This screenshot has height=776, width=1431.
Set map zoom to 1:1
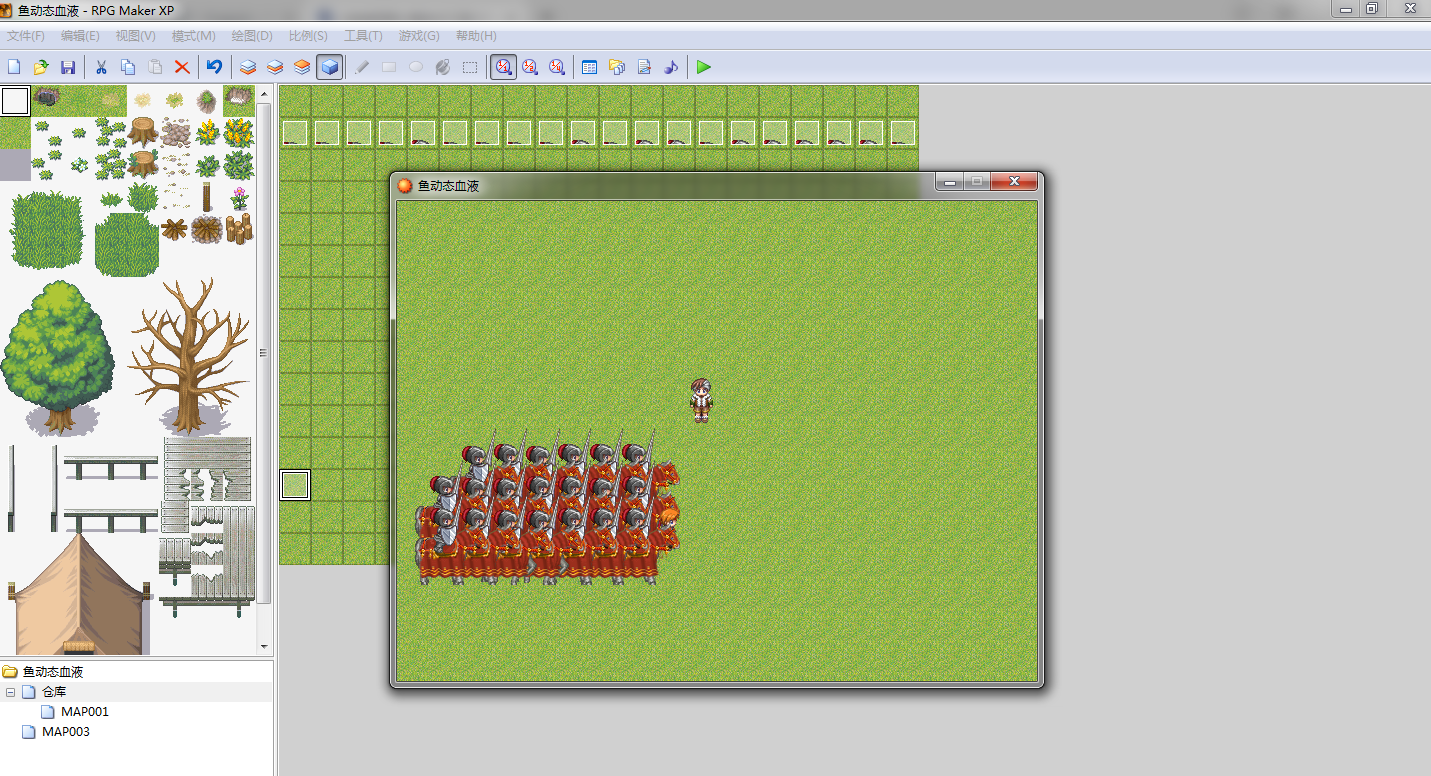pyautogui.click(x=504, y=67)
